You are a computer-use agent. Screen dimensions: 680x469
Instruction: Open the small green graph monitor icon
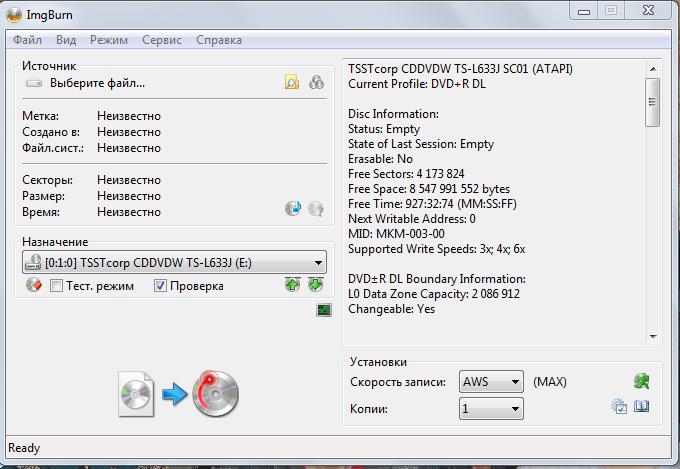point(323,310)
